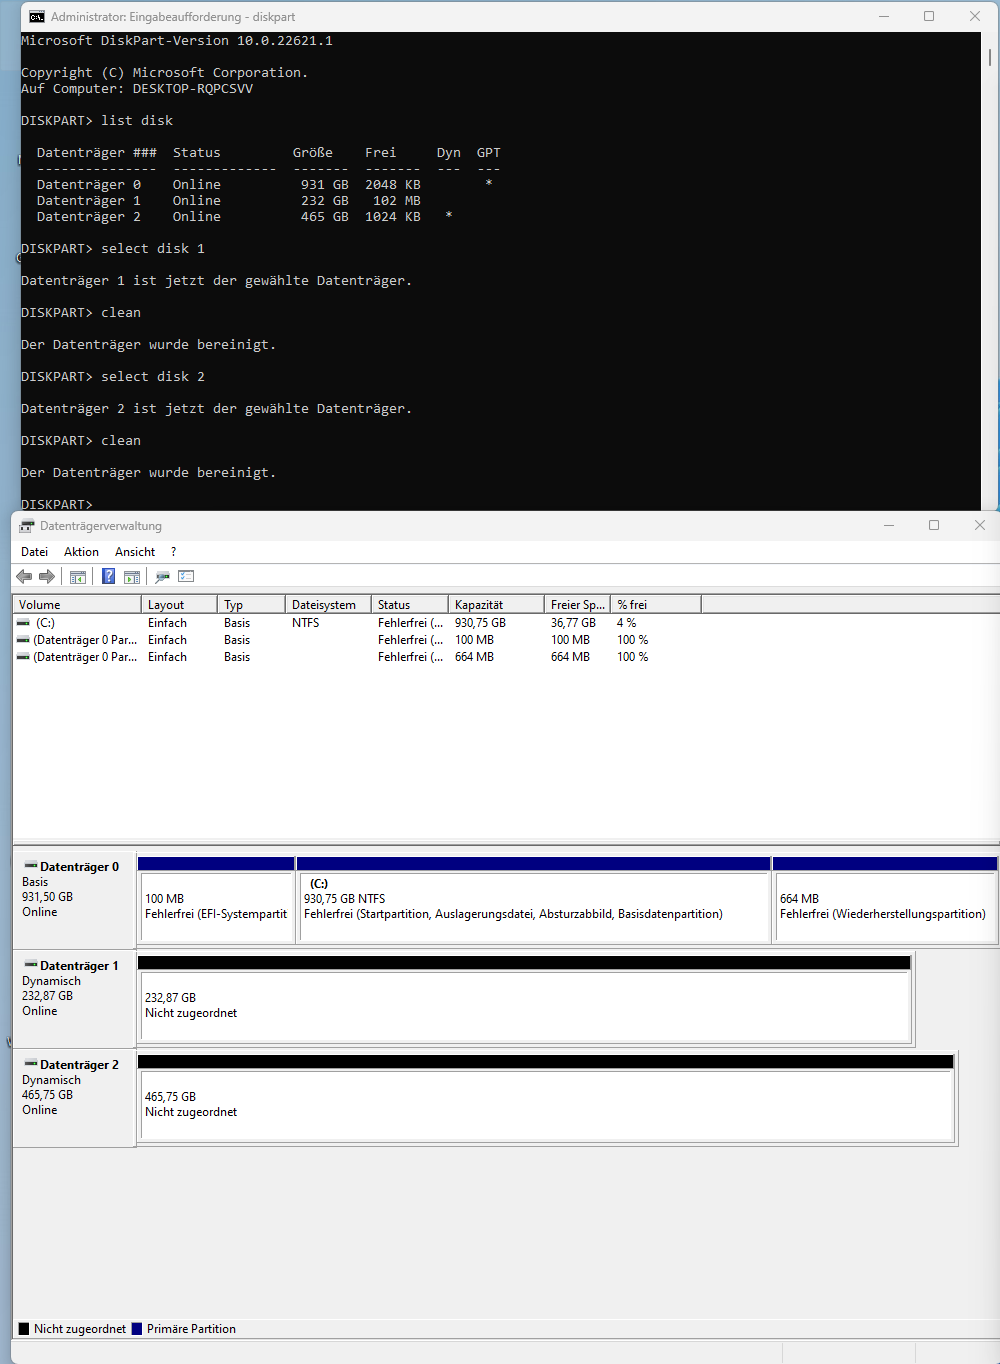Screen dimensions: 1000x1364
Task: Click the drive icon next to (C:)
Action: coord(23,623)
